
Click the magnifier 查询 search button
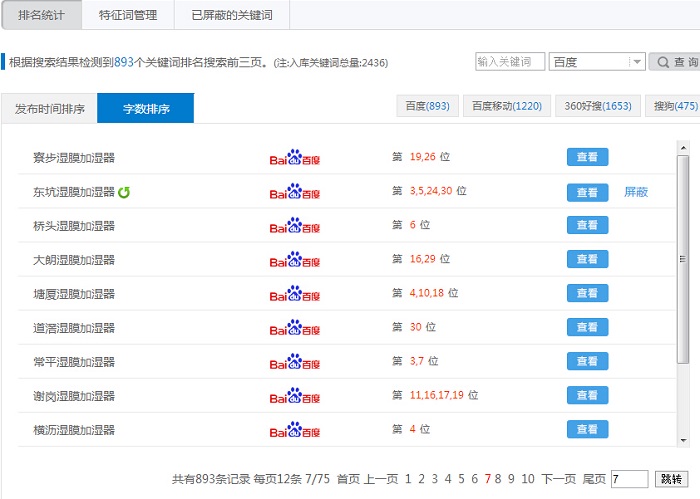click(x=675, y=62)
